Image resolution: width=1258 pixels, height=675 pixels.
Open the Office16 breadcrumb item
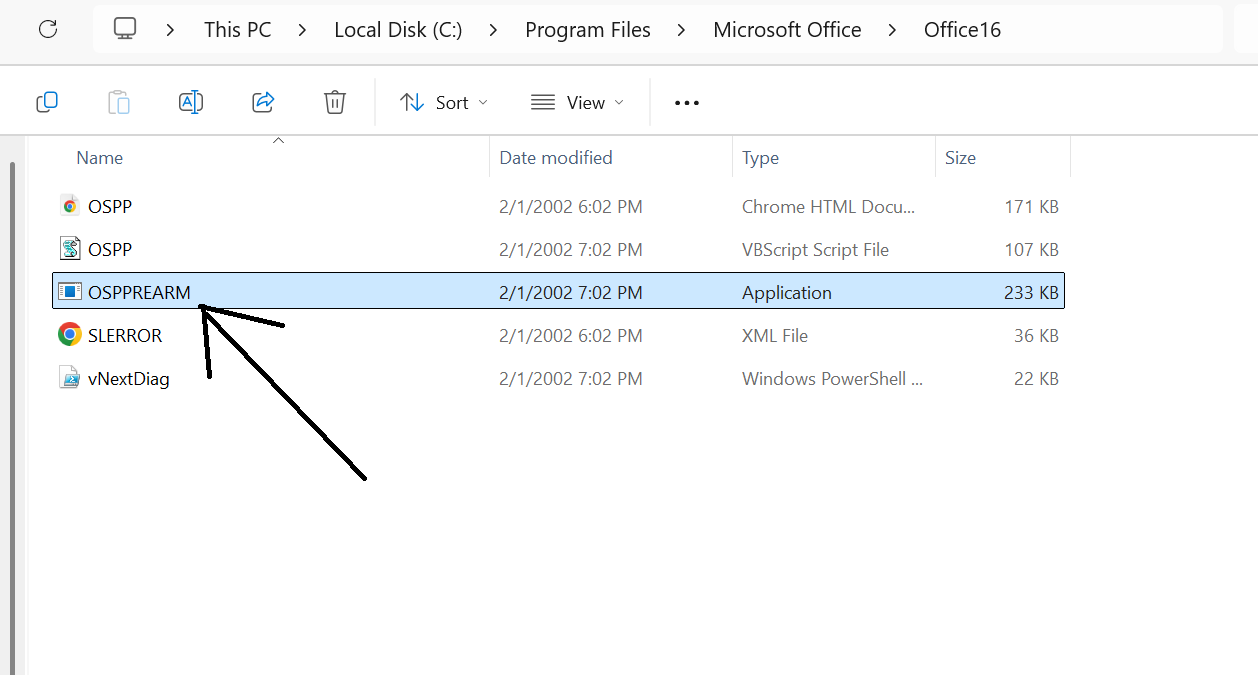click(962, 29)
